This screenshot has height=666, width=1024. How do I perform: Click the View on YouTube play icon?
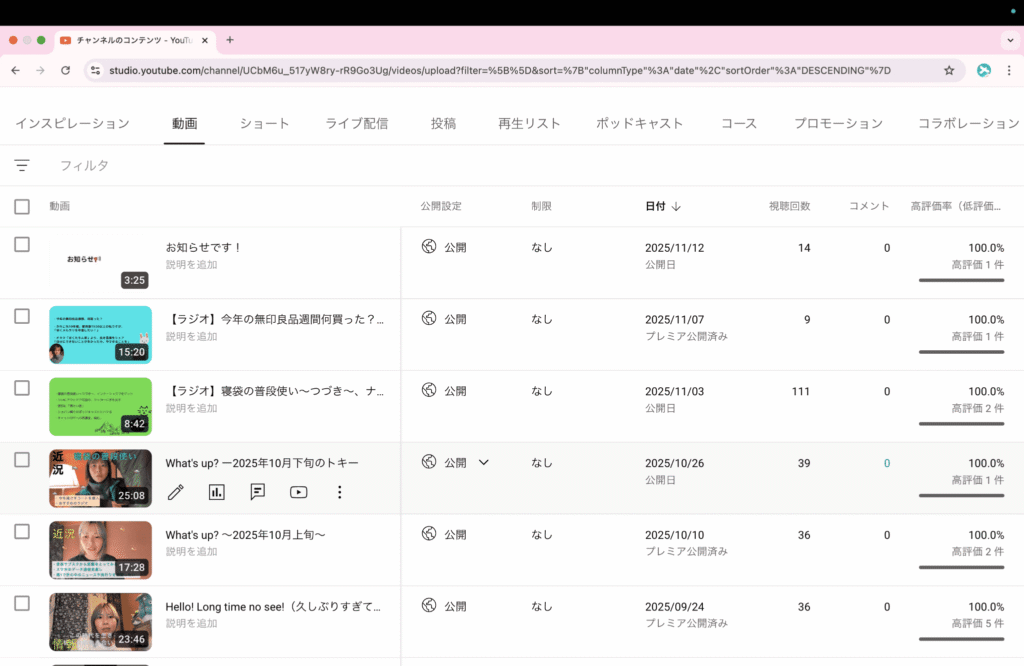[298, 492]
